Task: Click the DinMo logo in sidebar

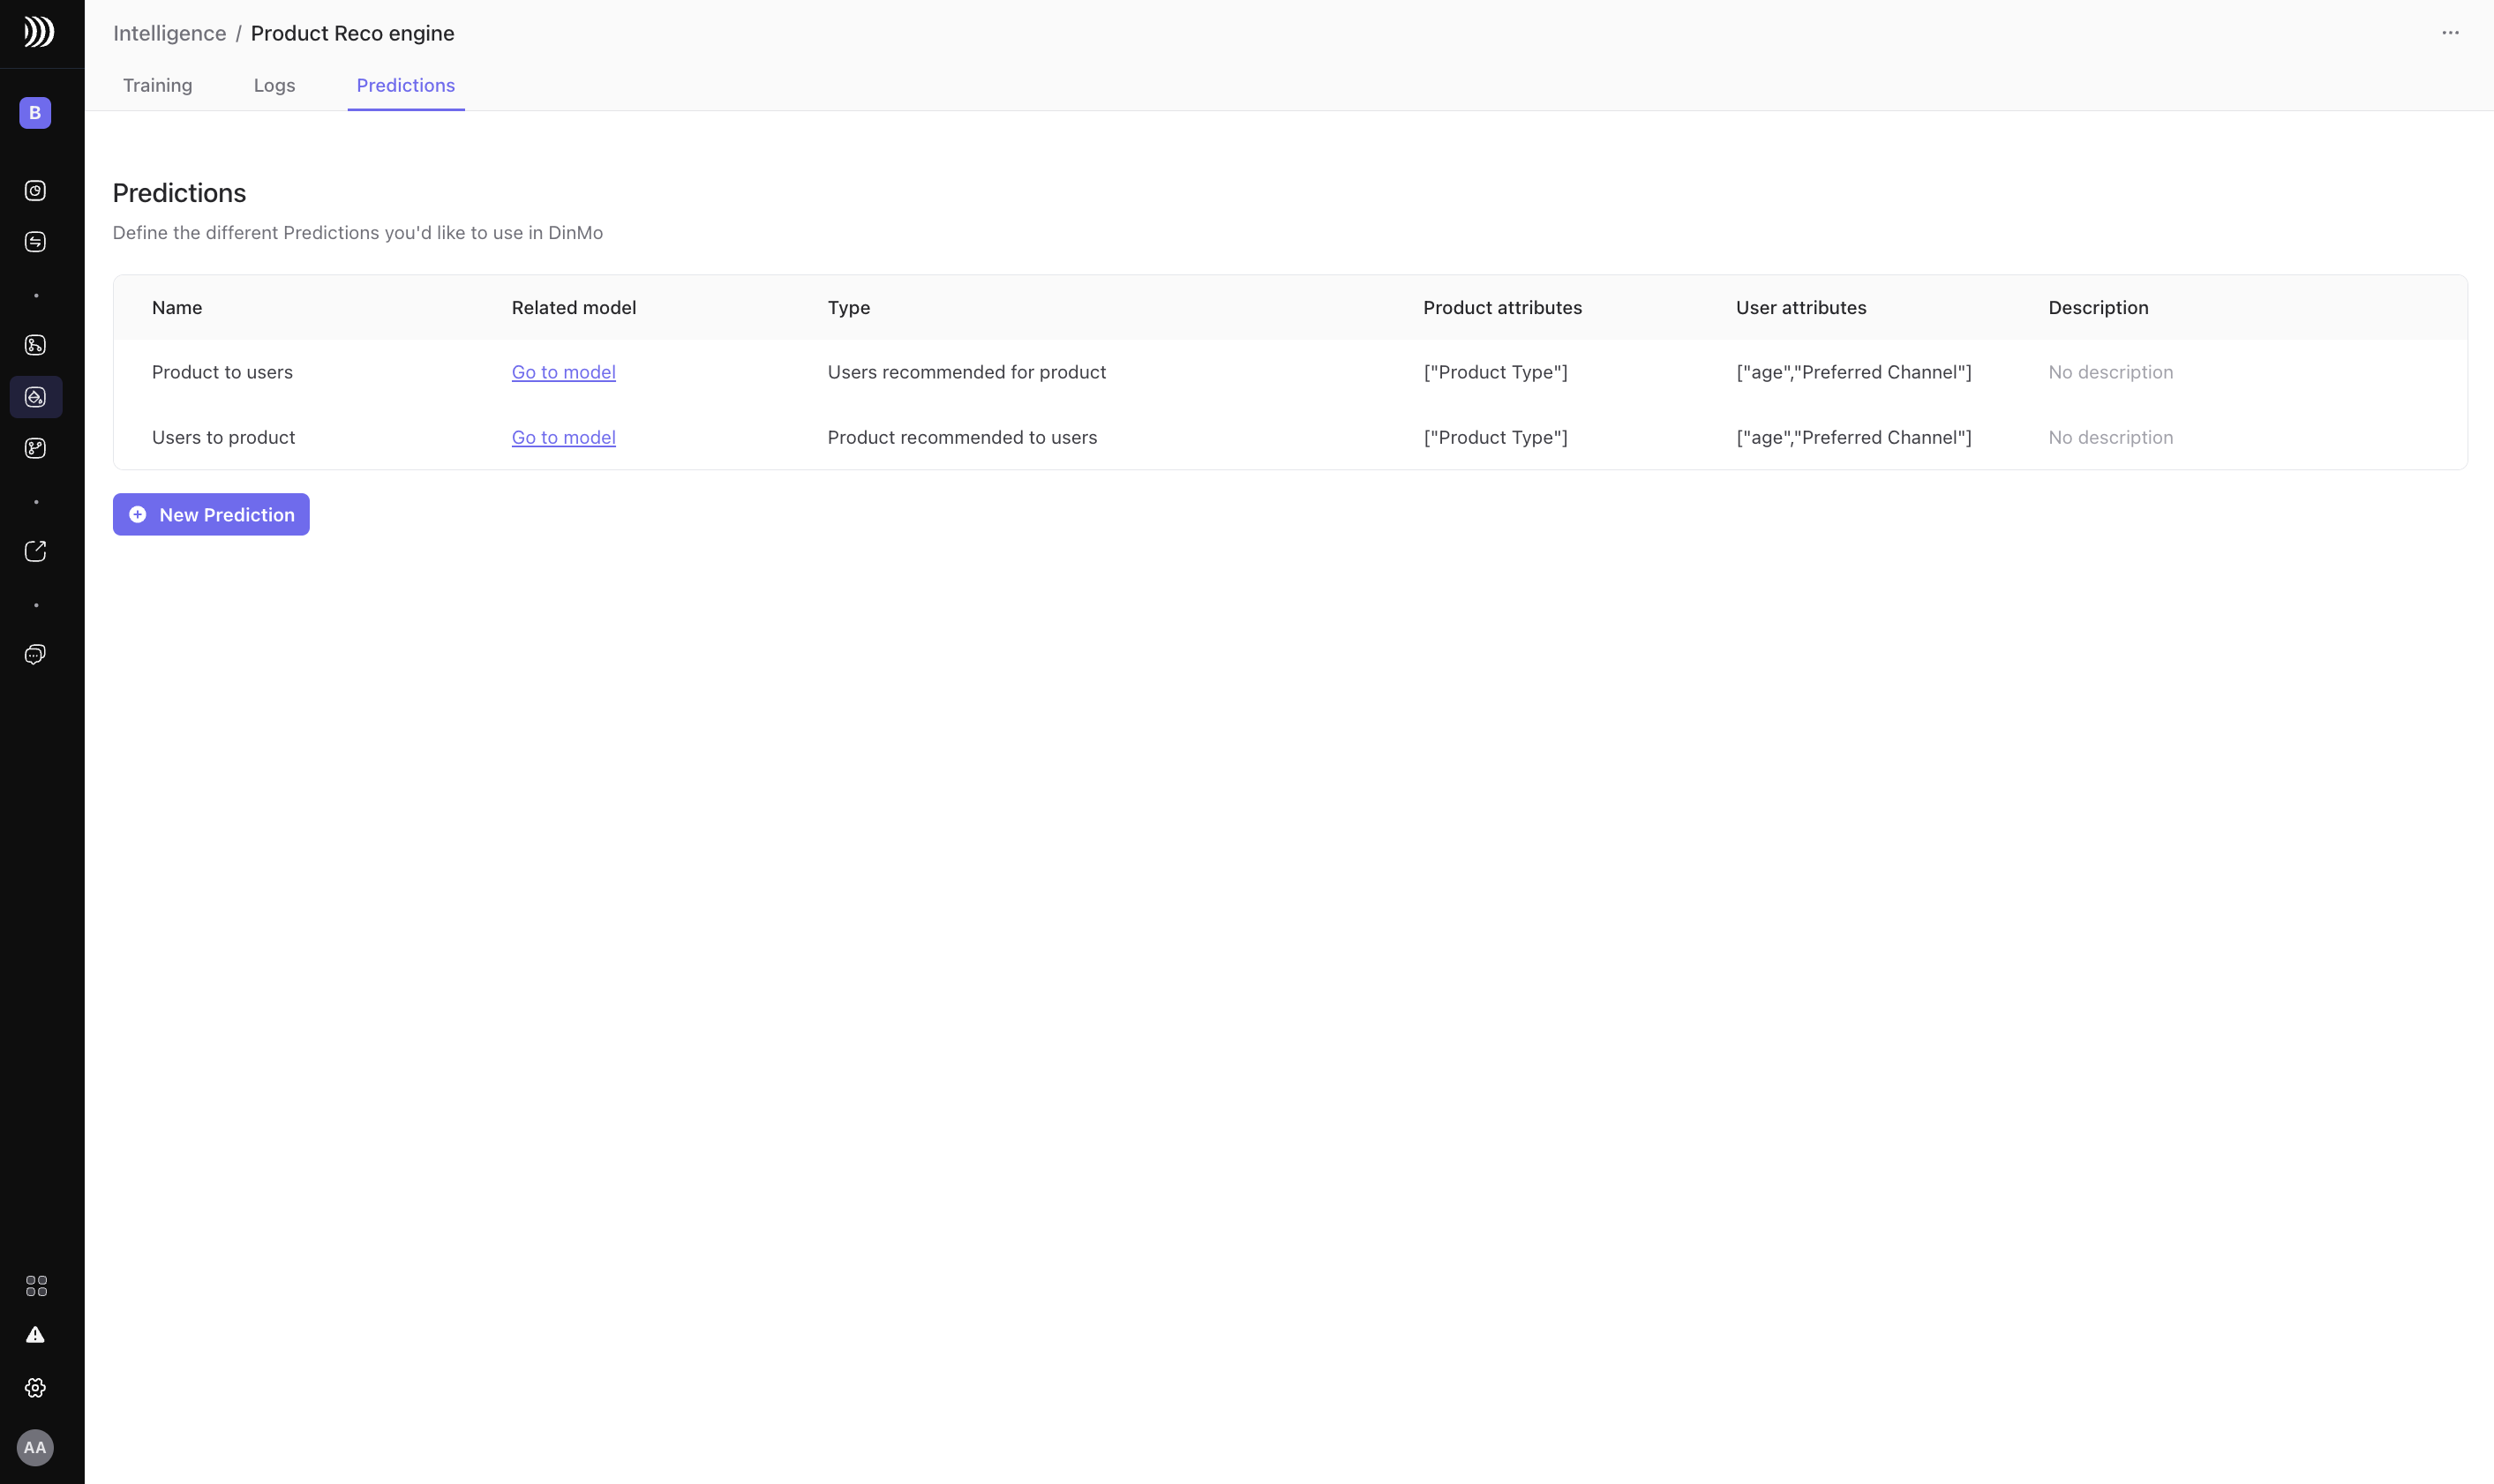Action: tap(38, 32)
